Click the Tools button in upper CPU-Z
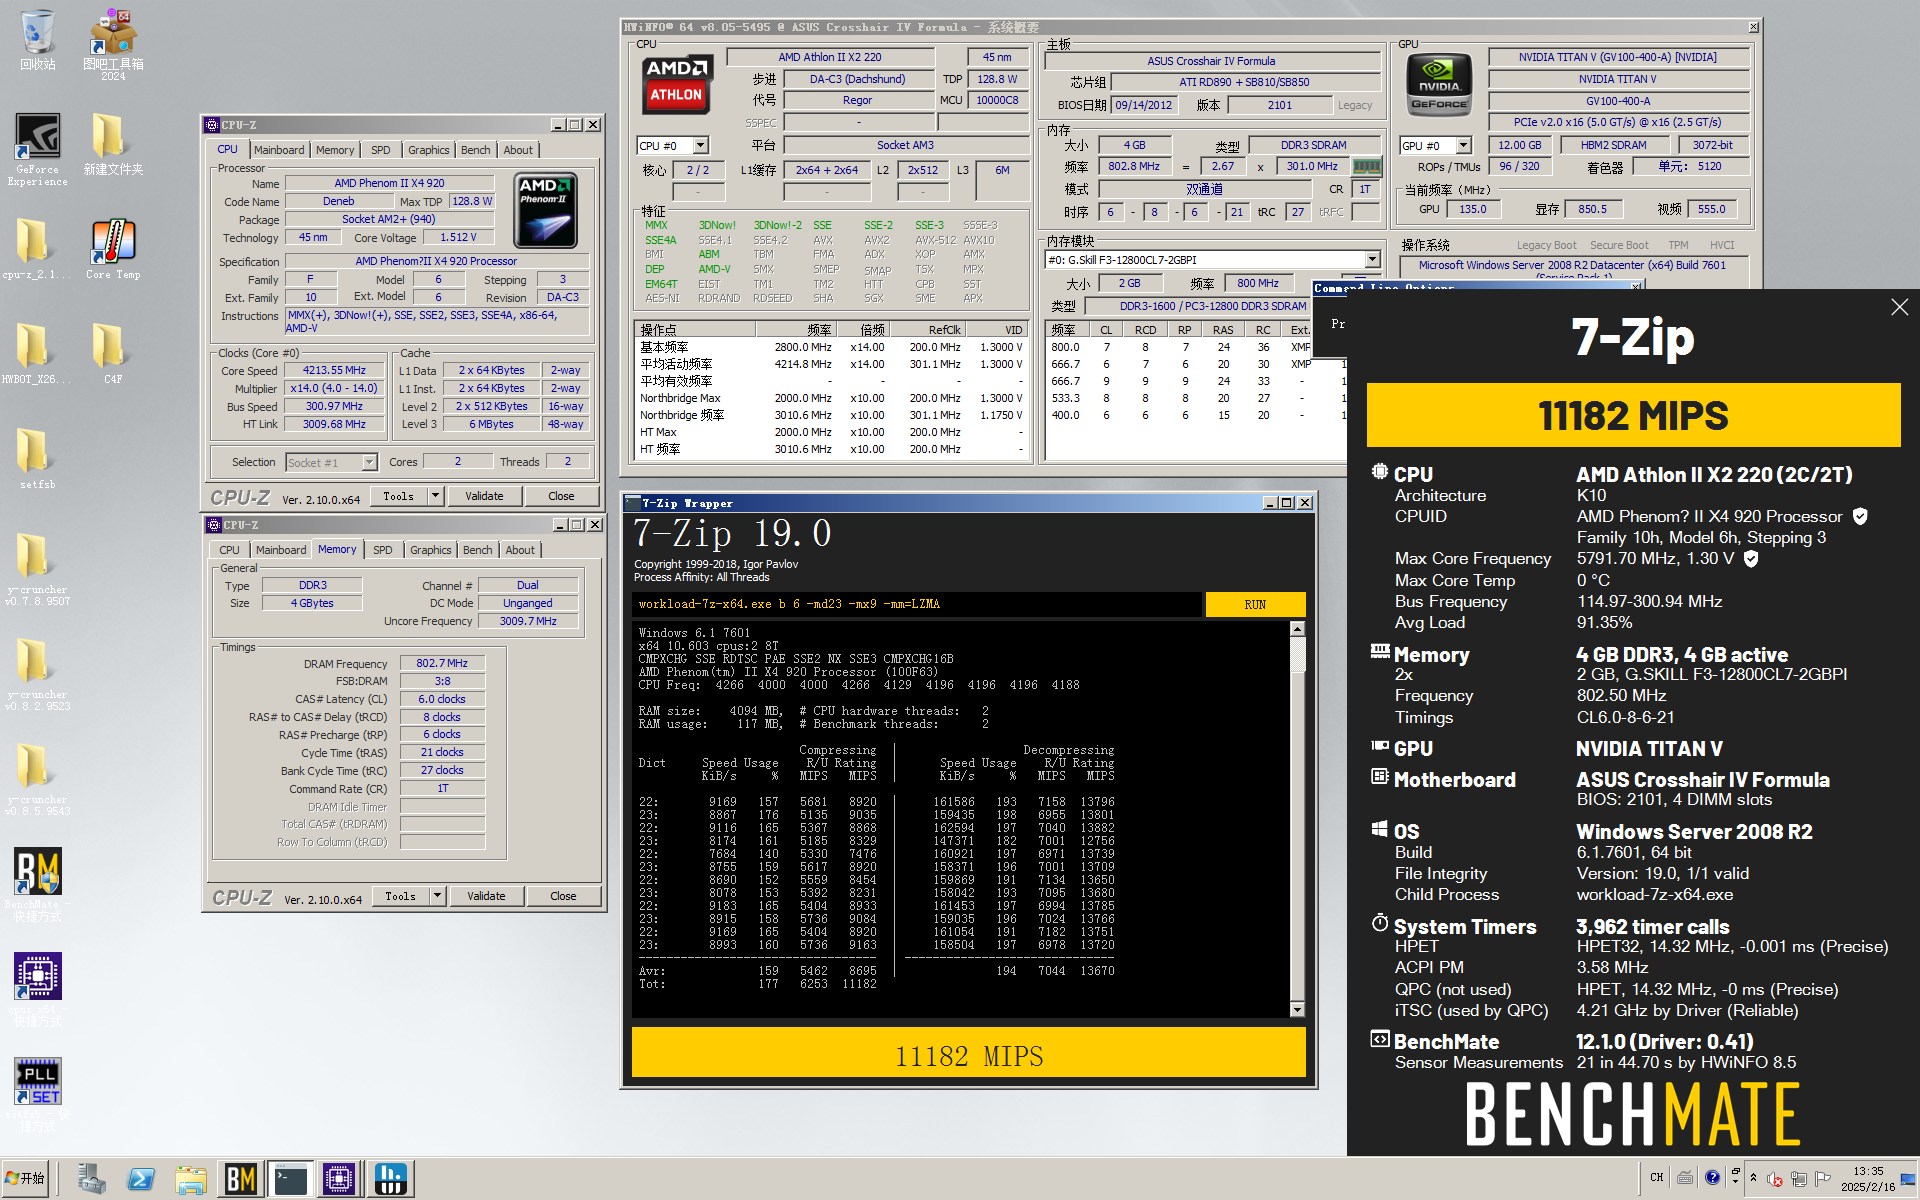Screen dimensions: 1920x1200 coord(398,496)
